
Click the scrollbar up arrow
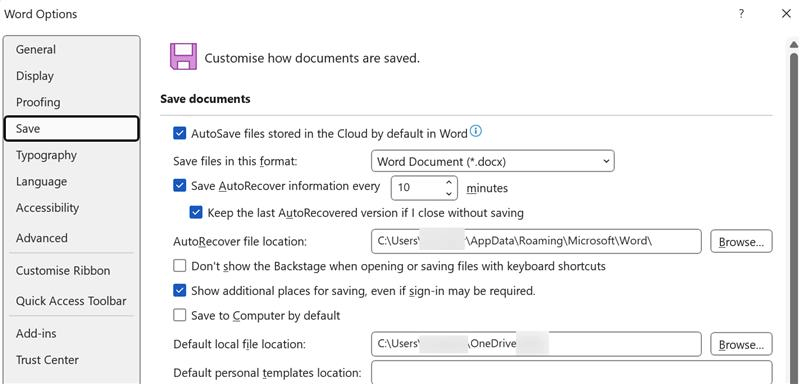(794, 46)
